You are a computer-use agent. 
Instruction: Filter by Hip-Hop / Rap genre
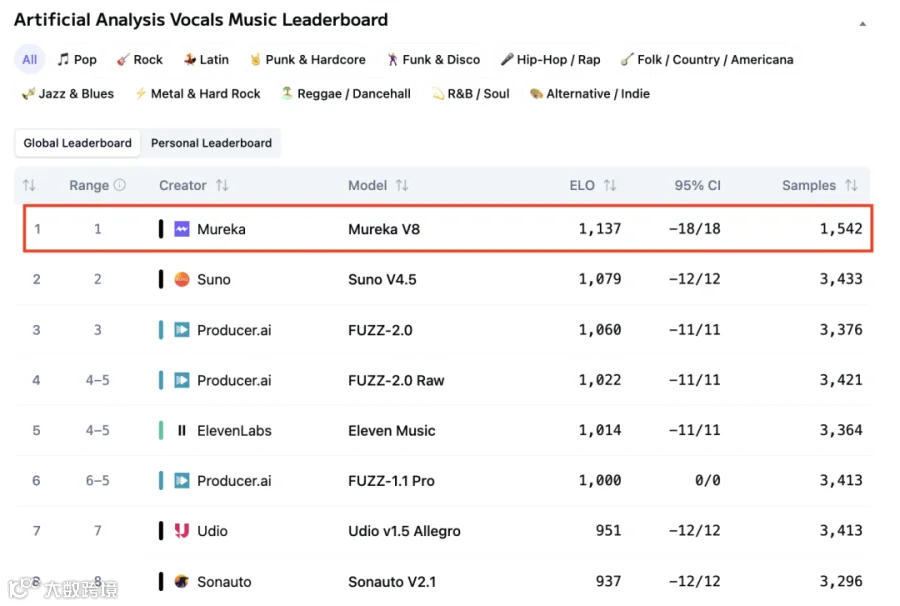[x=550, y=60]
